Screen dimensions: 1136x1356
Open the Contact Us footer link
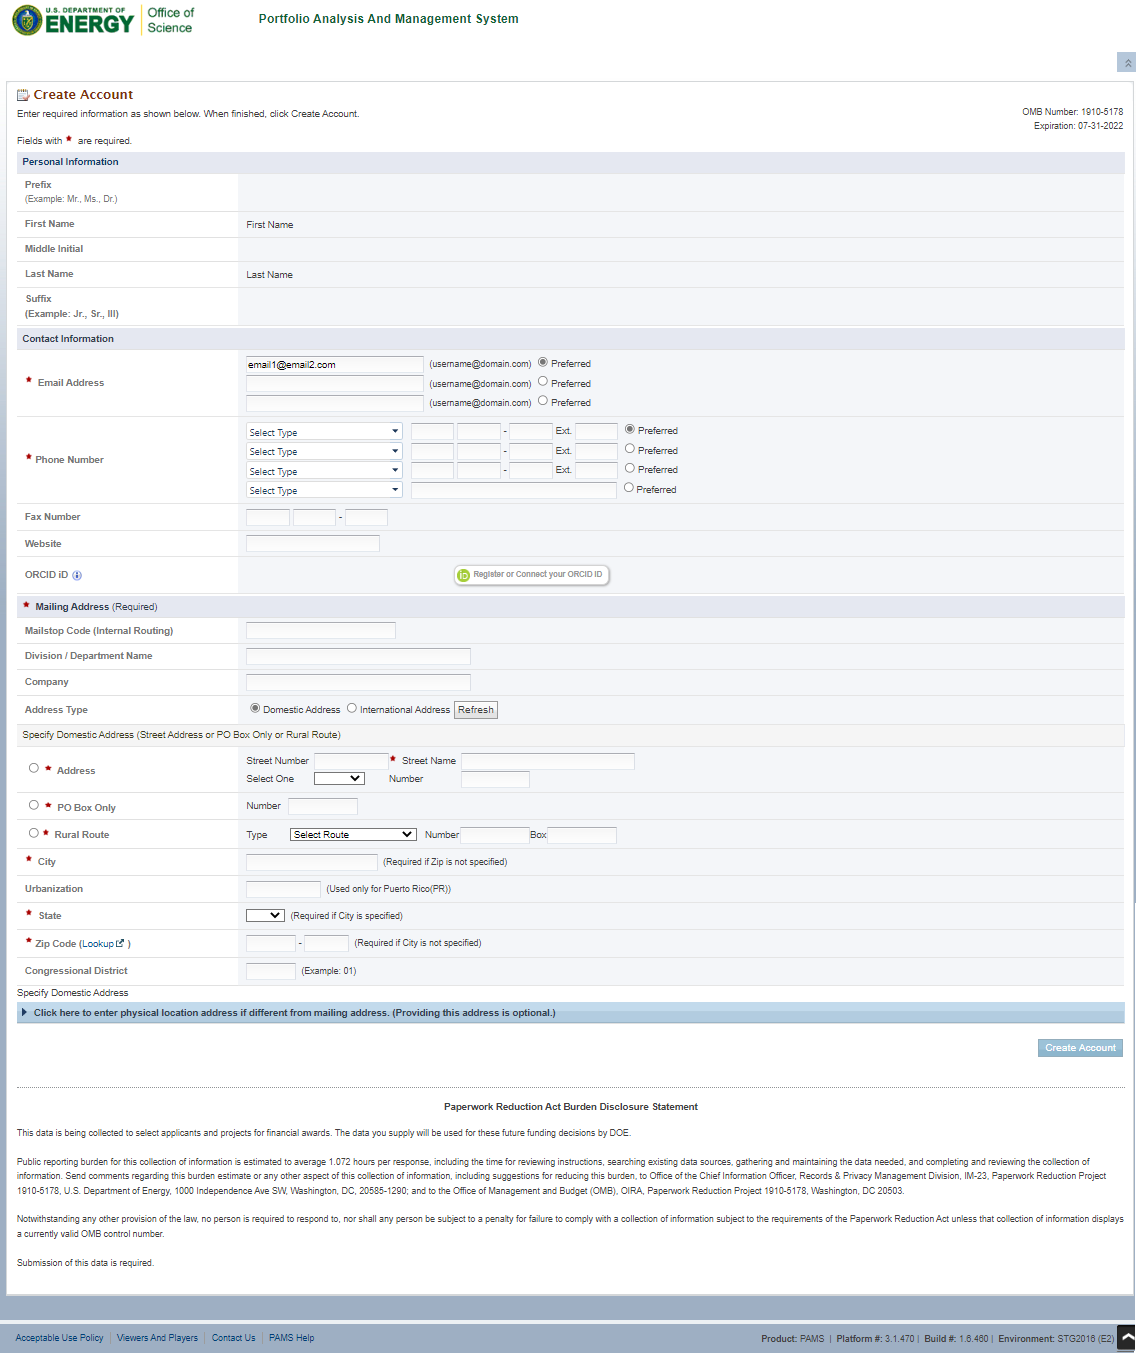[x=233, y=1338]
